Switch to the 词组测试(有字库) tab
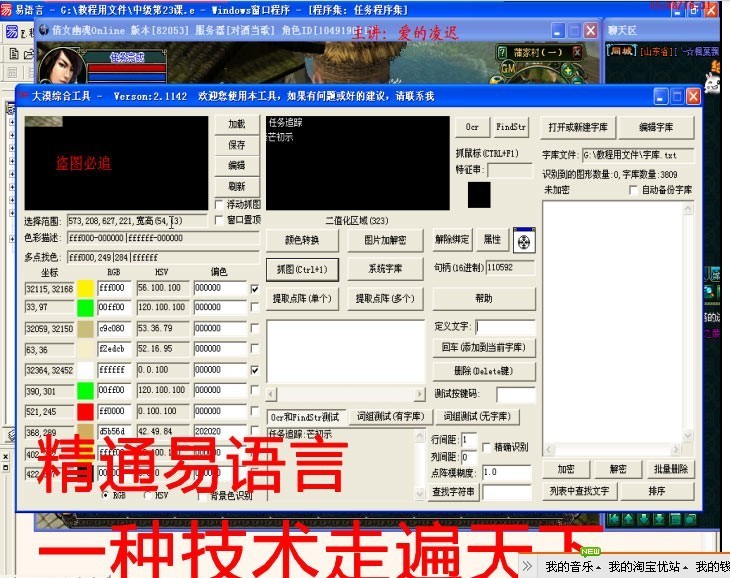 (390, 417)
